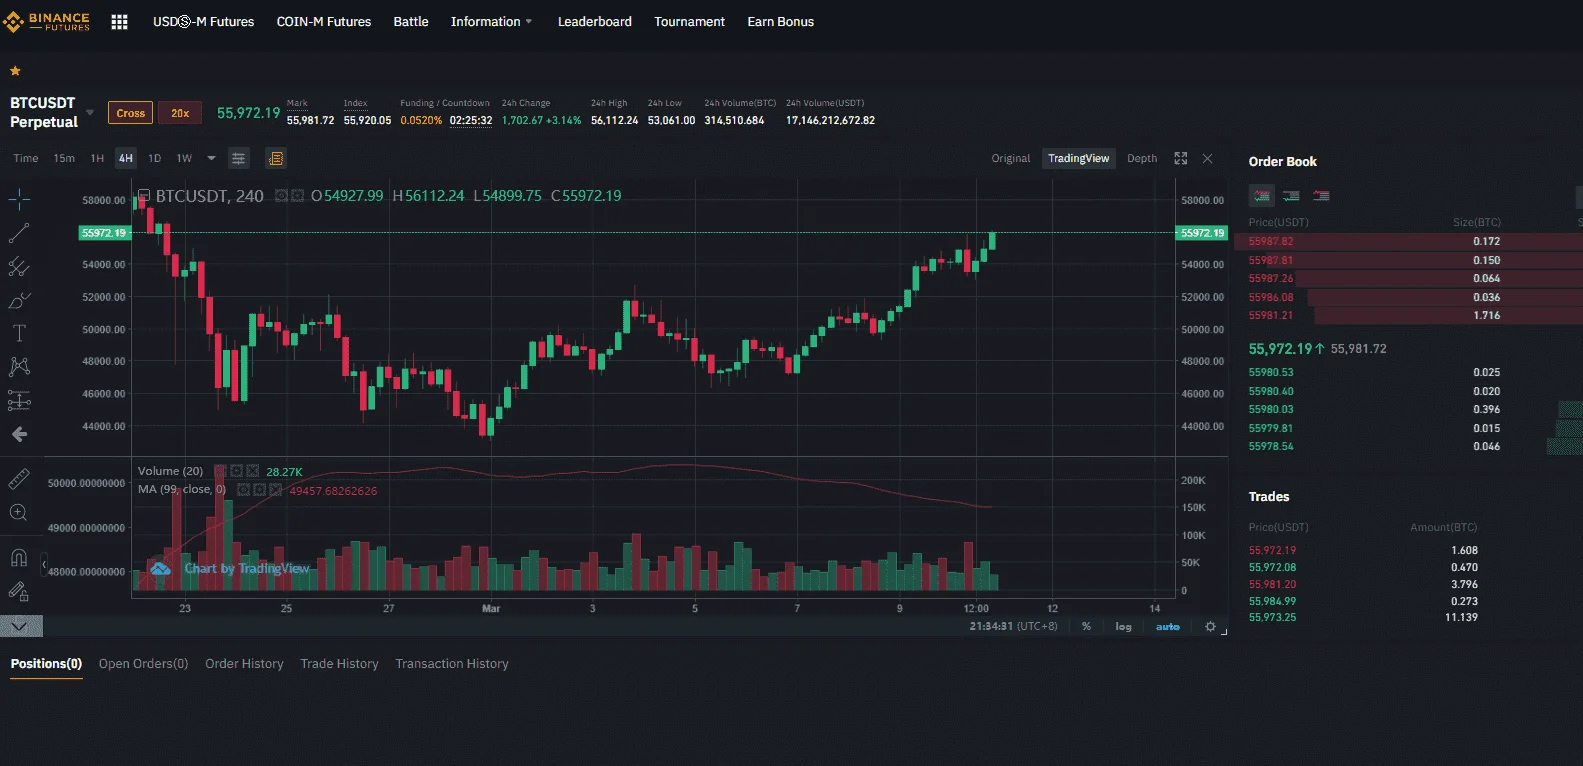
Task: Select the brush drawing tool
Action: click(x=19, y=300)
